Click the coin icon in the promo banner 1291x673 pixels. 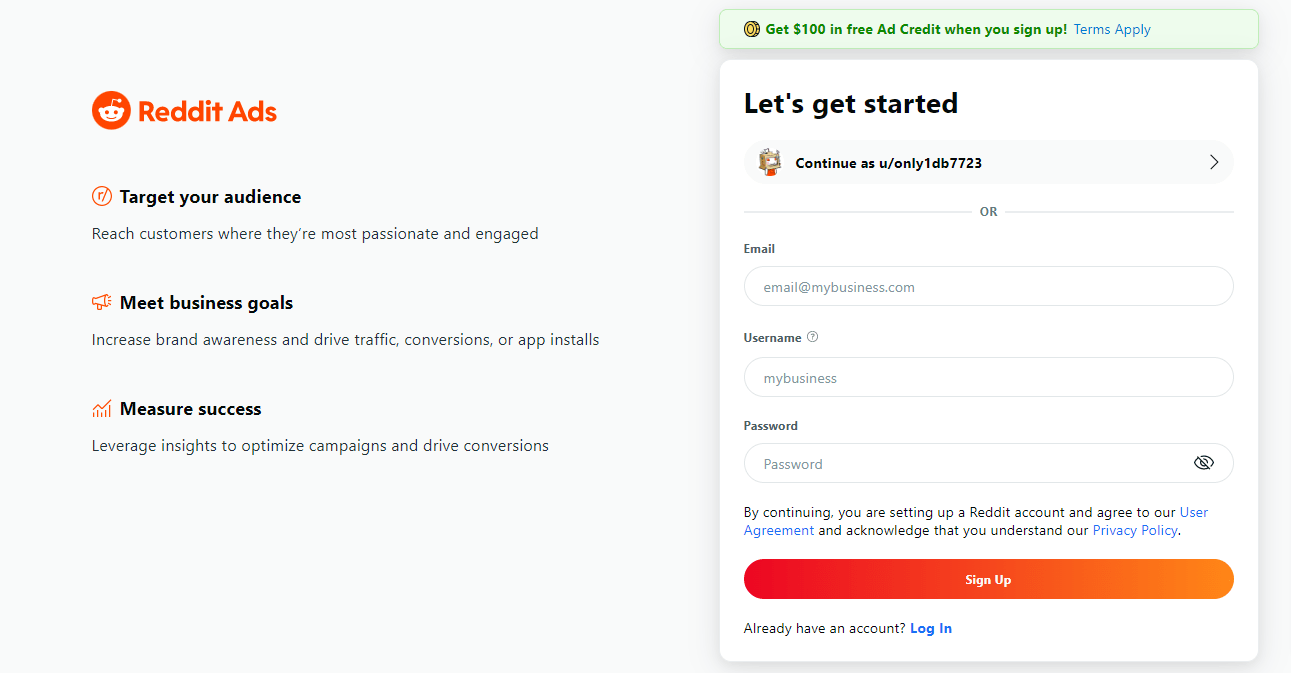coord(751,29)
